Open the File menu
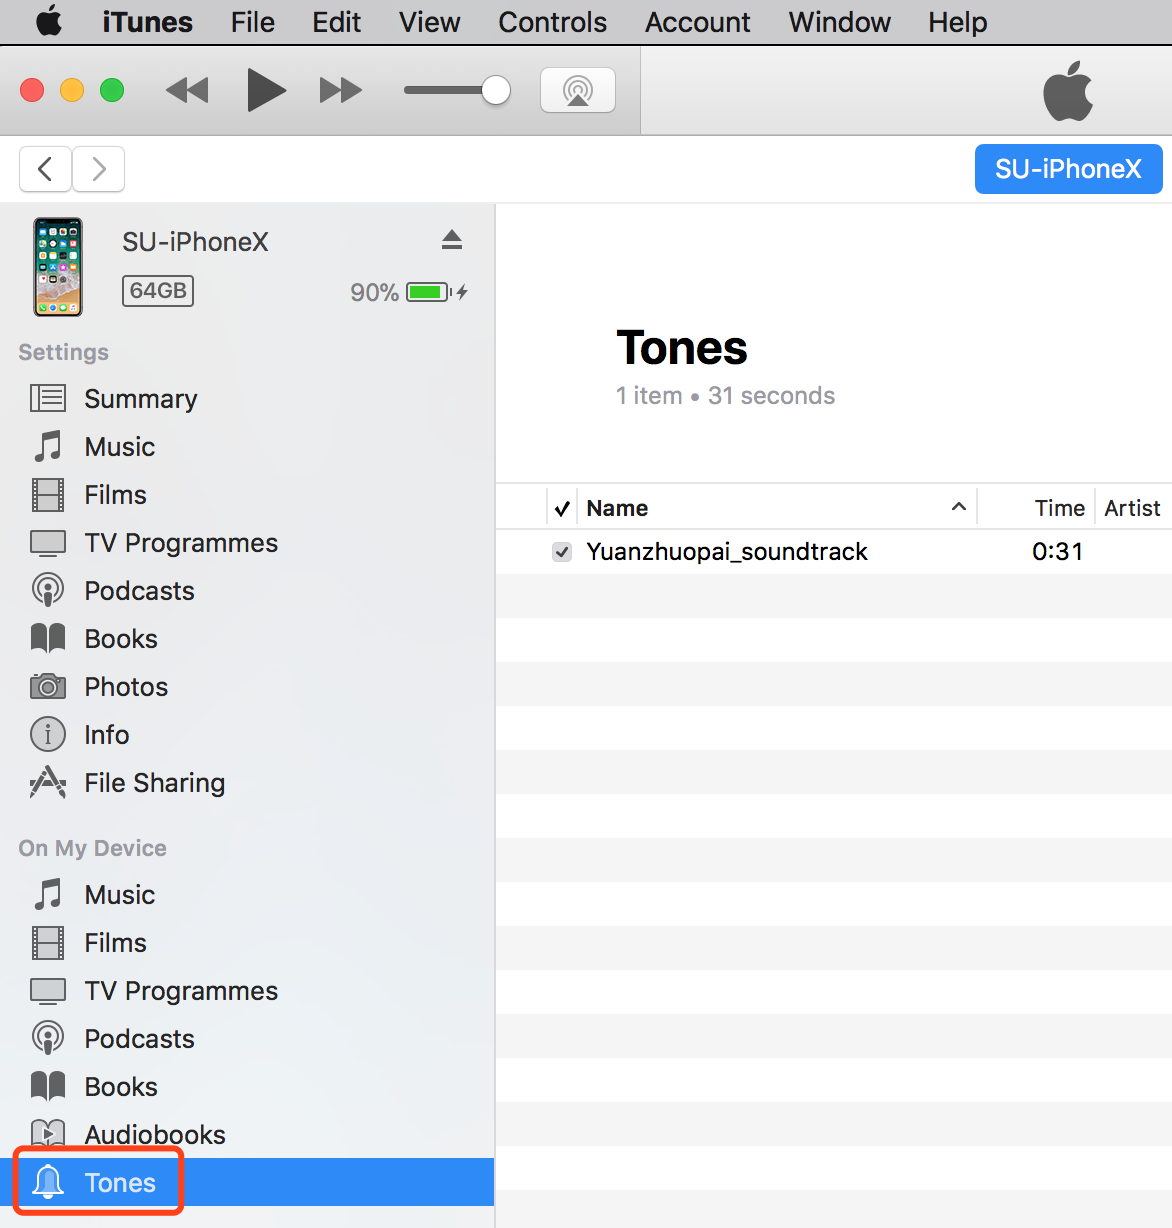 click(252, 22)
